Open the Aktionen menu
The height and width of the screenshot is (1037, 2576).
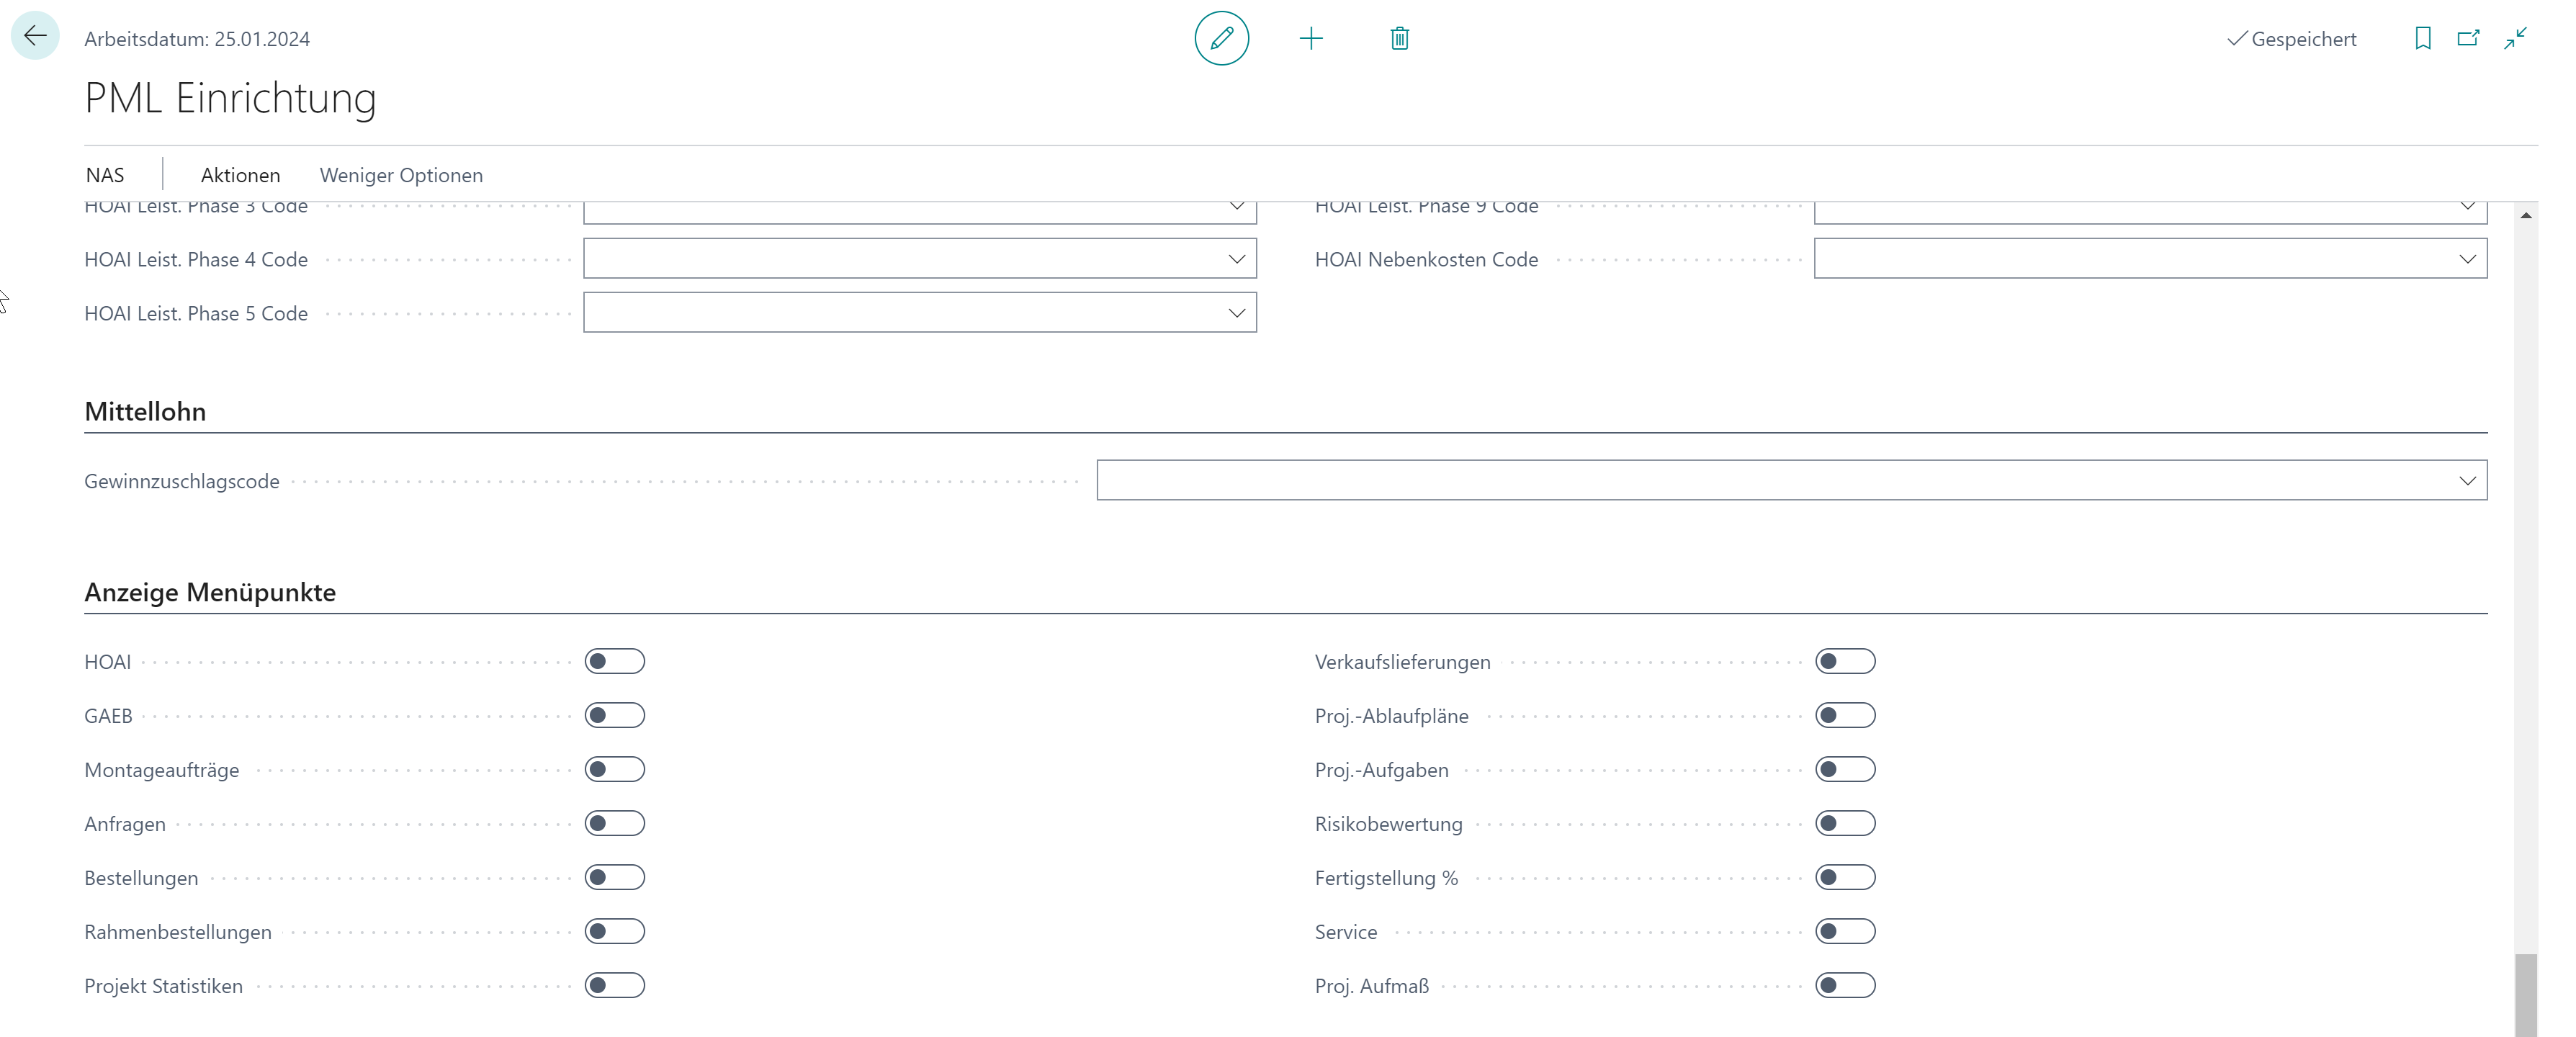tap(240, 175)
